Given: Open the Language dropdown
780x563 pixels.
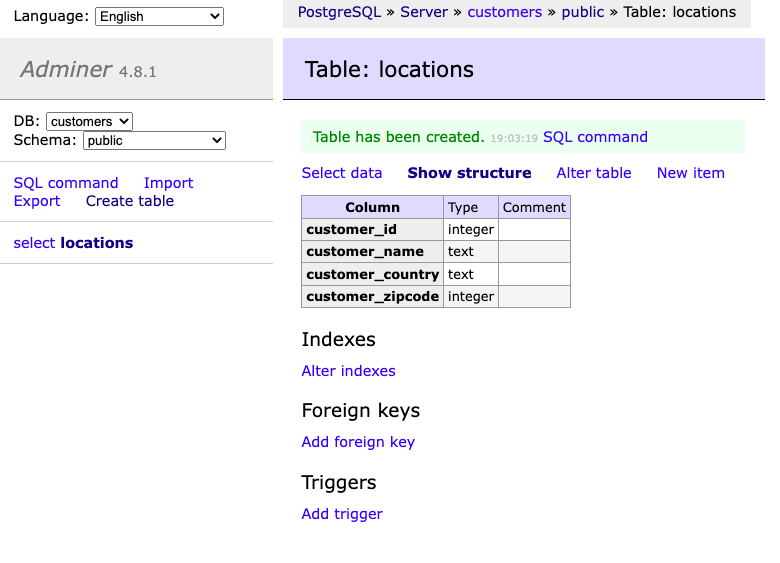Looking at the screenshot, I should (x=159, y=16).
